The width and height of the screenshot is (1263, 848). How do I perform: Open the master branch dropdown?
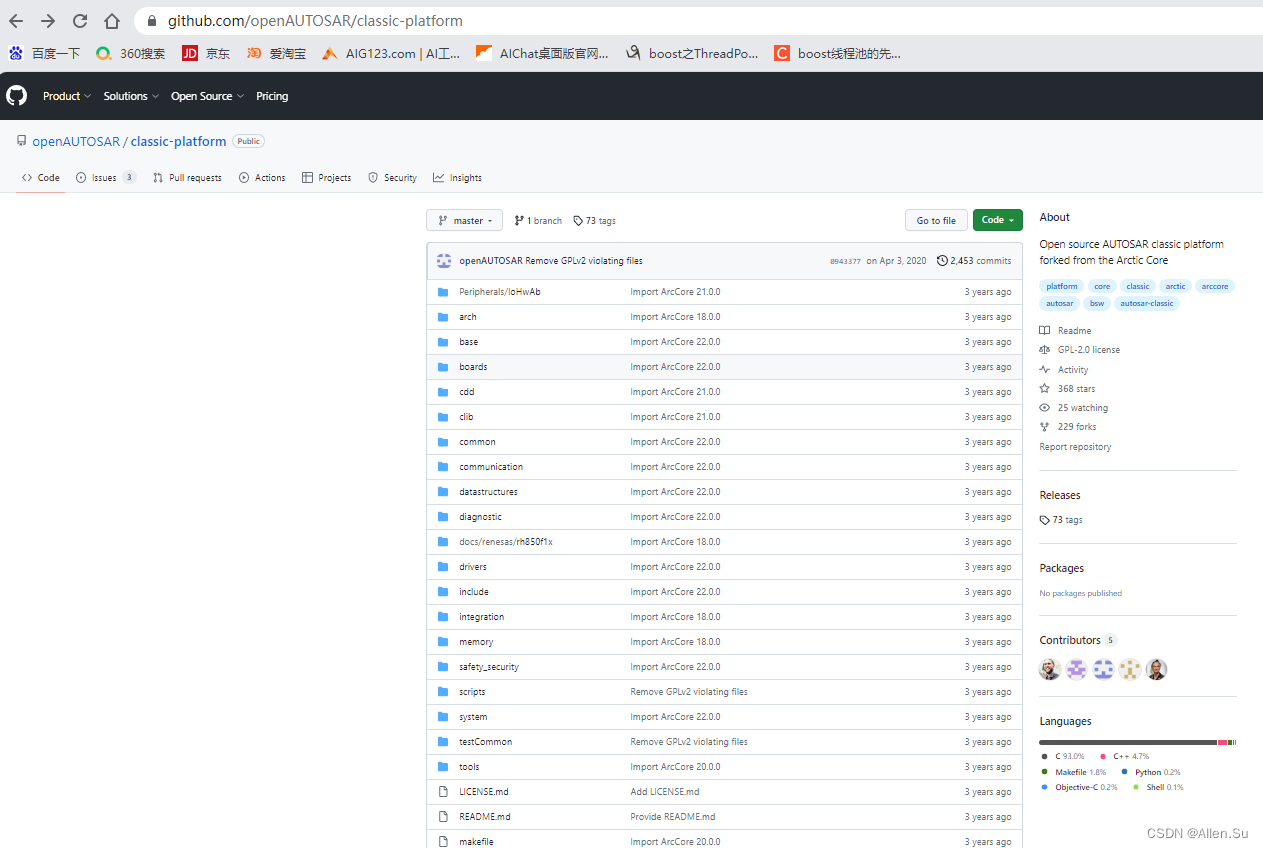pos(465,220)
